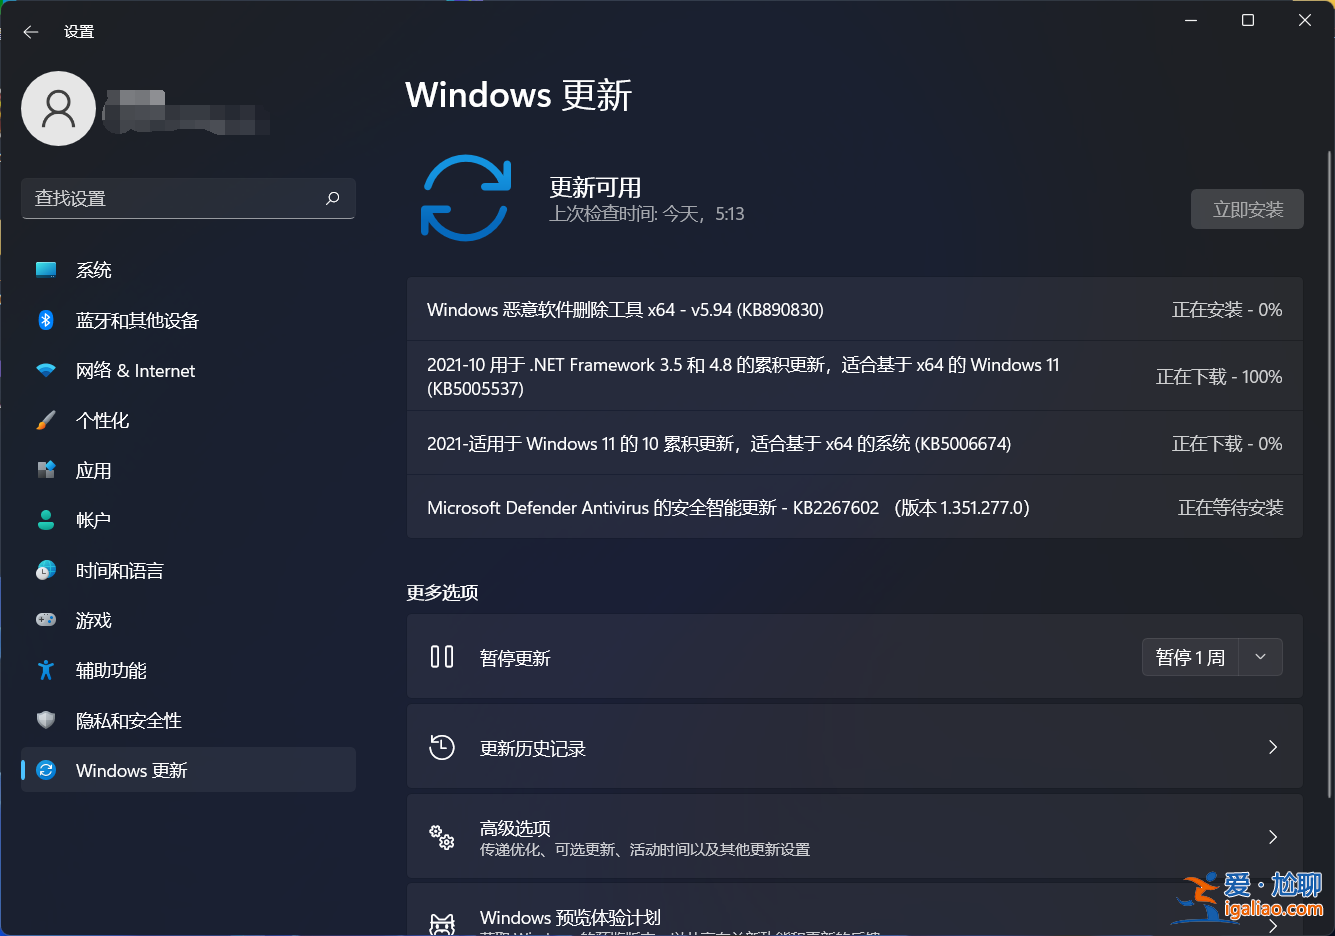Click the clock icon on 更新历史记录

point(441,747)
